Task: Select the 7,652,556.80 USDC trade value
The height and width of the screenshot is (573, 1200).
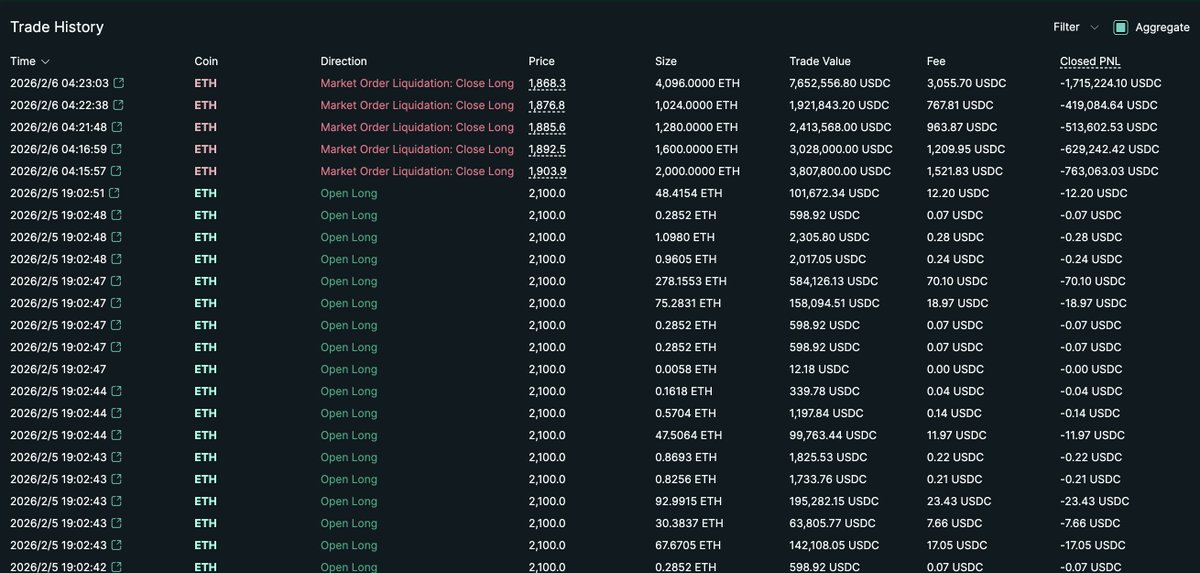Action: tap(840, 83)
